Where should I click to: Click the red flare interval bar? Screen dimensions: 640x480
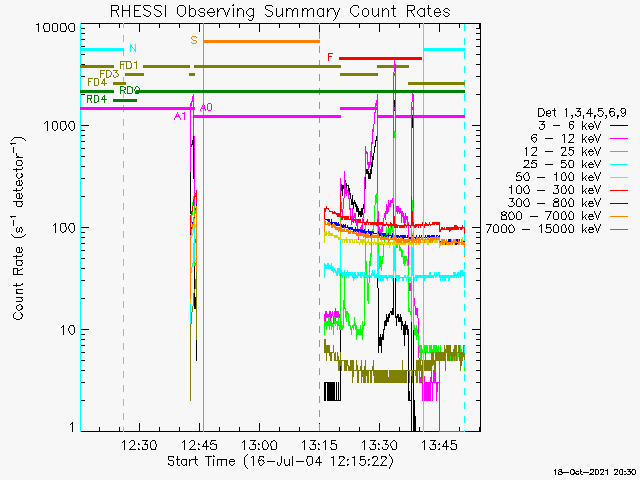pos(380,58)
